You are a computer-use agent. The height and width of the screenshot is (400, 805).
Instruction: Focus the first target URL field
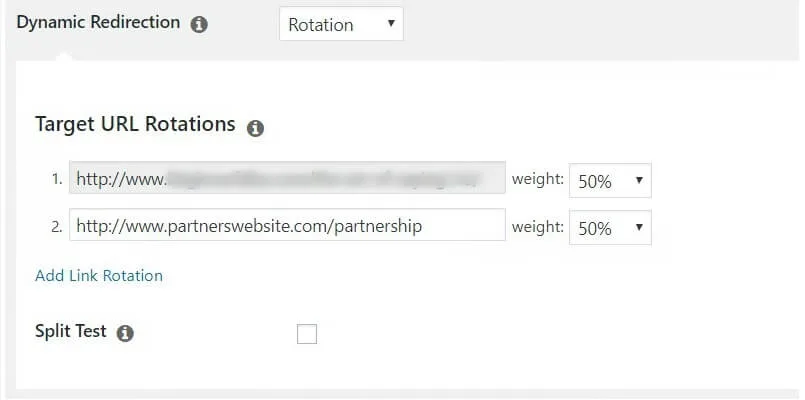pyautogui.click(x=287, y=181)
